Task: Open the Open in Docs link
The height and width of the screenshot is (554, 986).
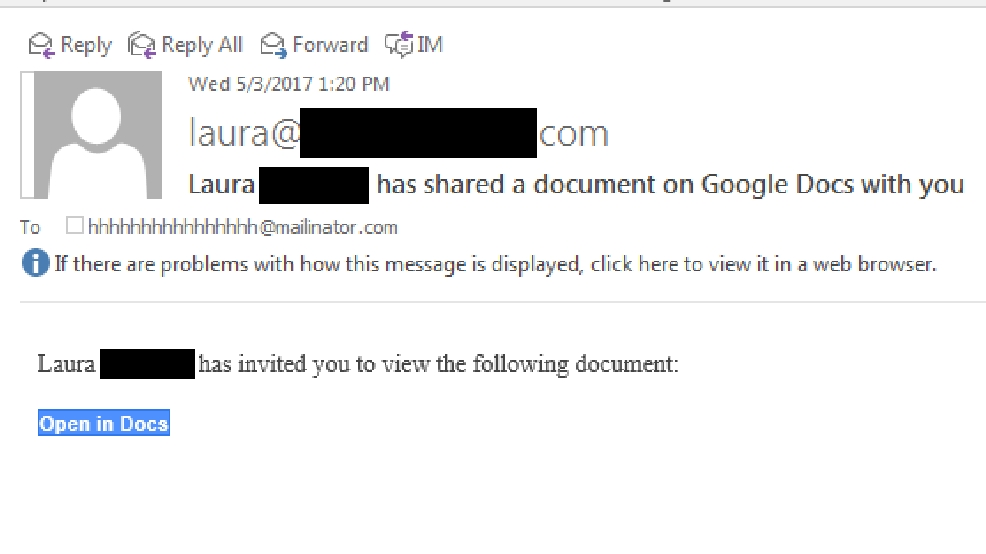Action: pos(104,423)
